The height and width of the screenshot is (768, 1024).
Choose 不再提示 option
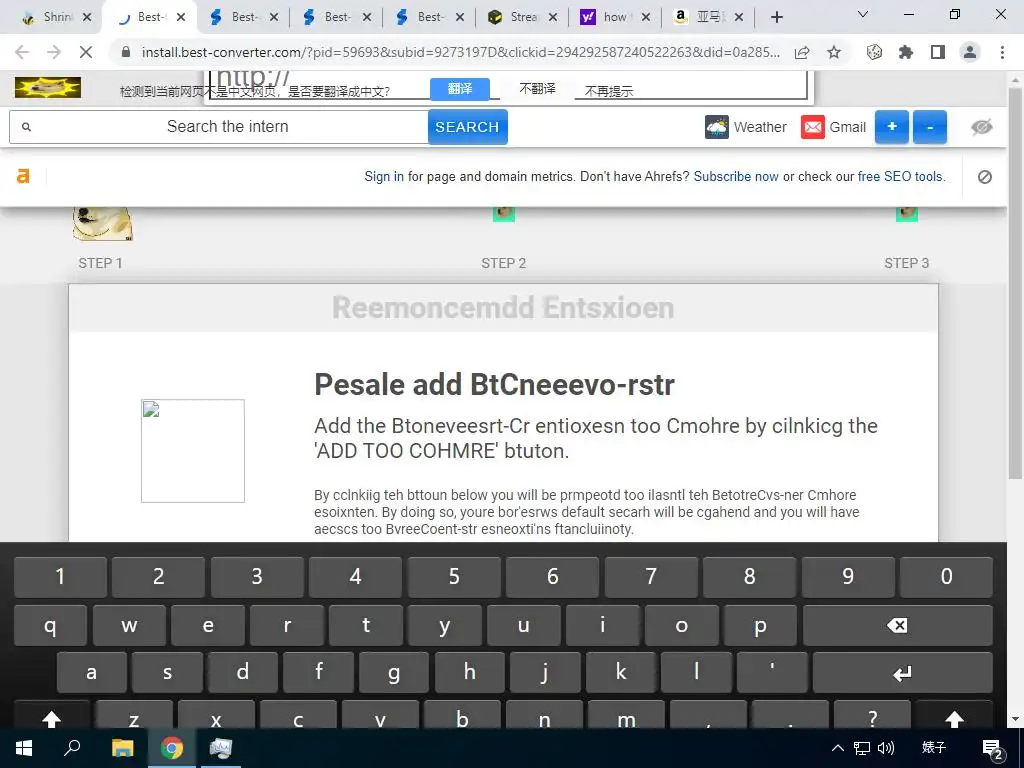[609, 91]
